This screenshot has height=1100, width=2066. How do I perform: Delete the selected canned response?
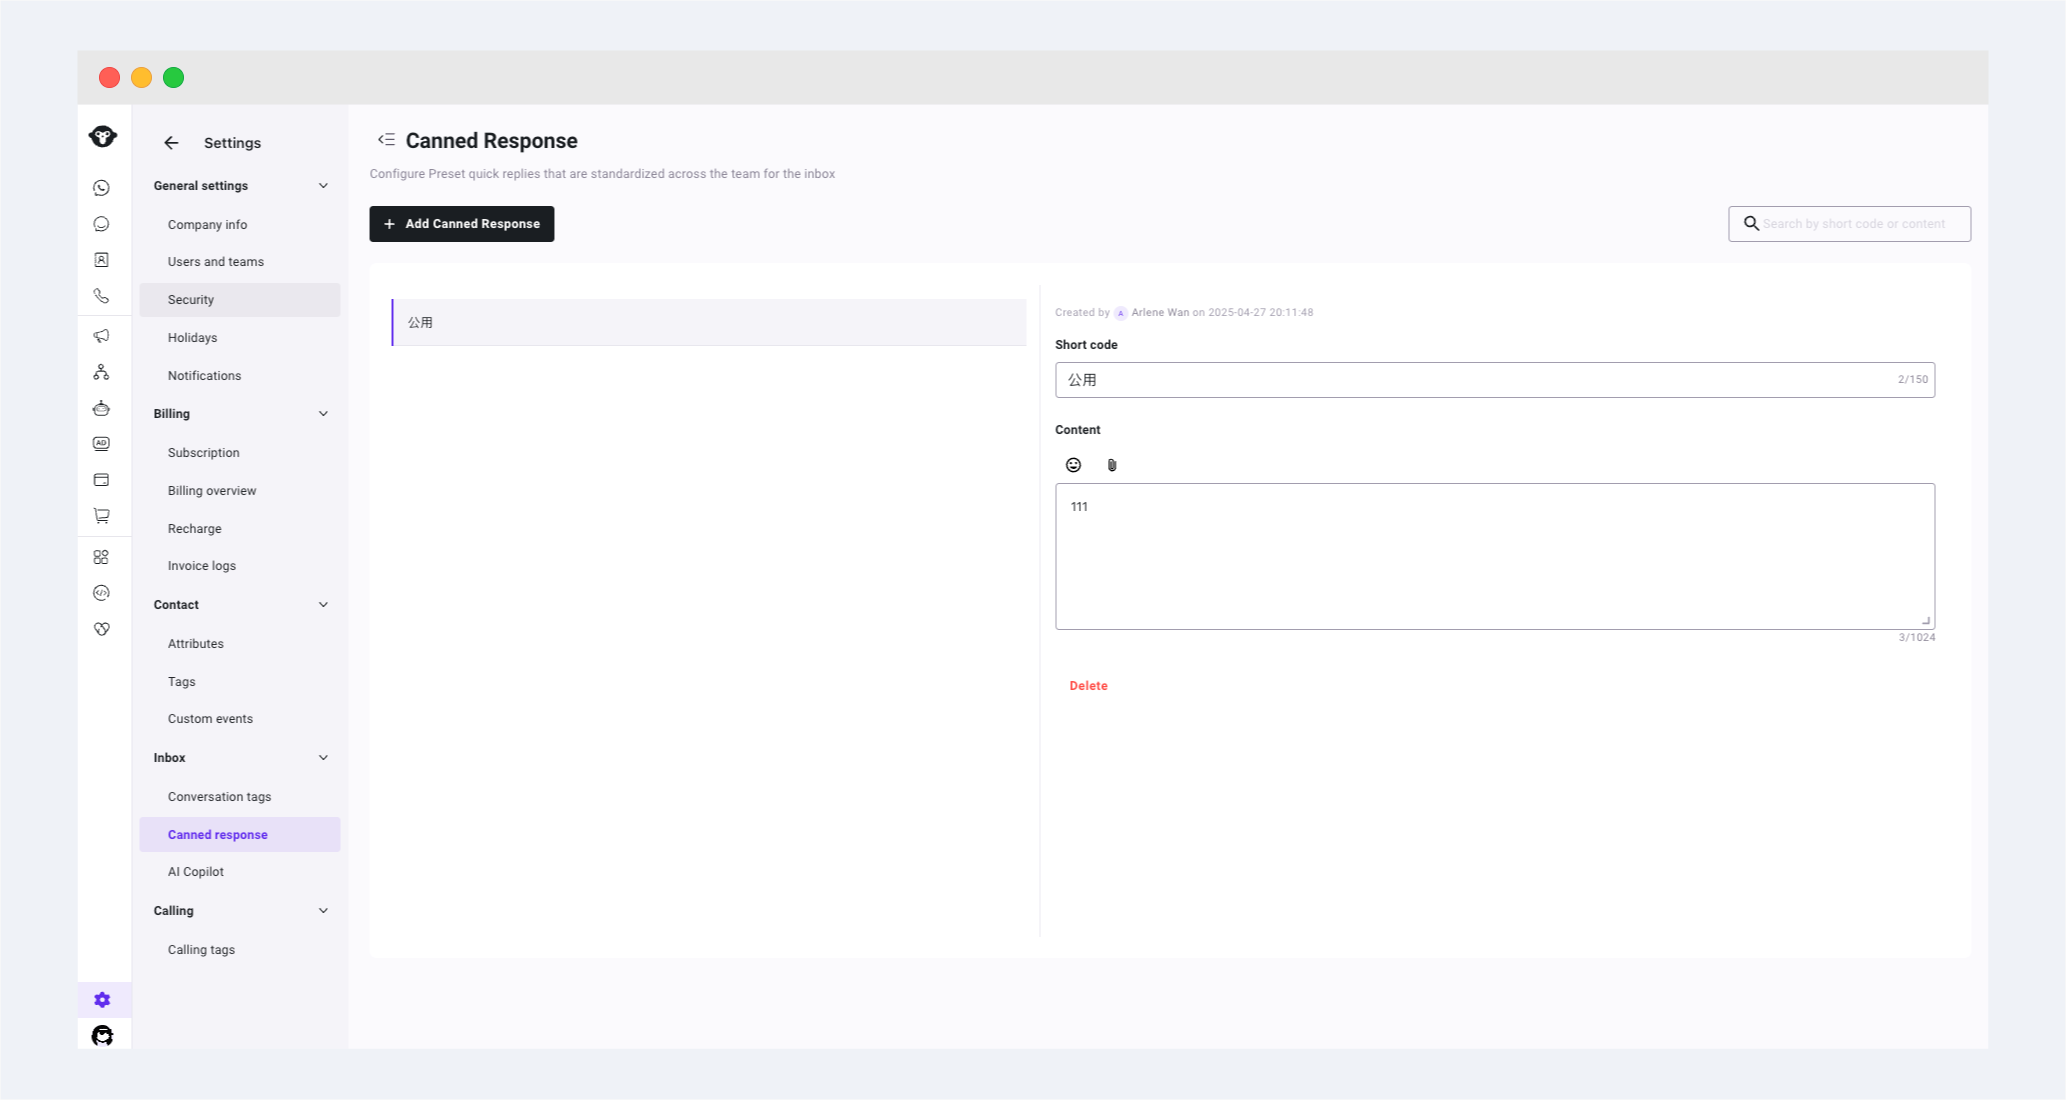1088,686
